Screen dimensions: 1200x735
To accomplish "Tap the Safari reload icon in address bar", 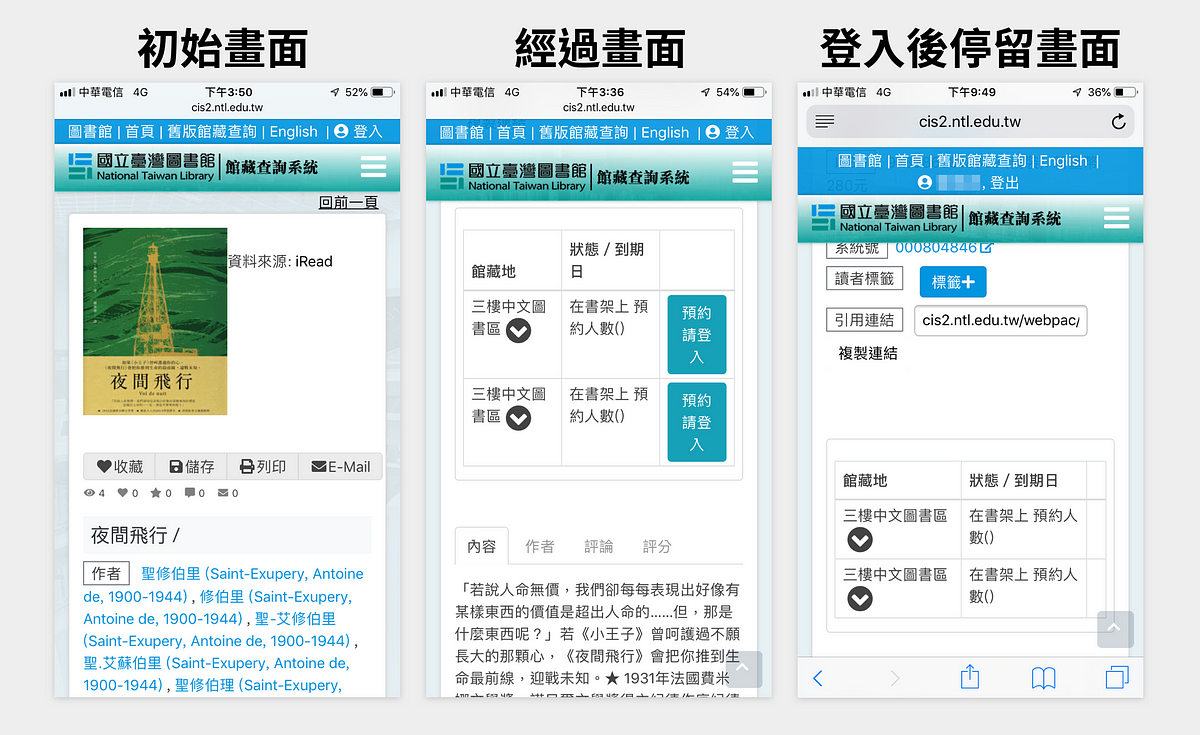I will 1118,122.
